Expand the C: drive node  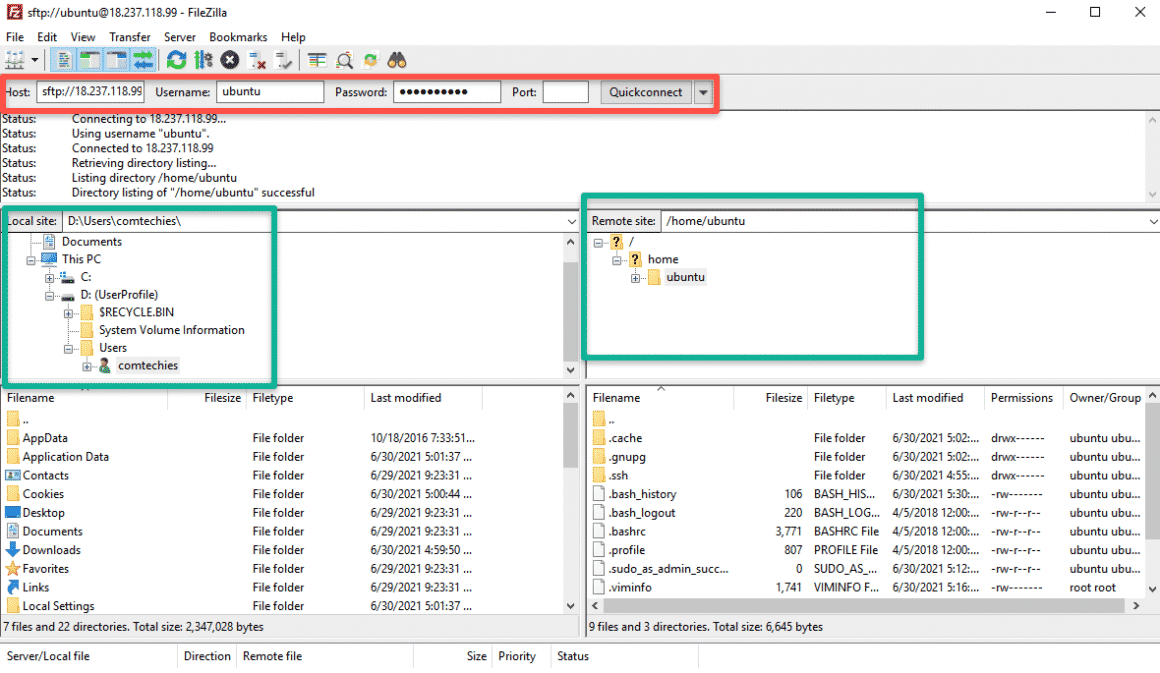pyautogui.click(x=50, y=278)
